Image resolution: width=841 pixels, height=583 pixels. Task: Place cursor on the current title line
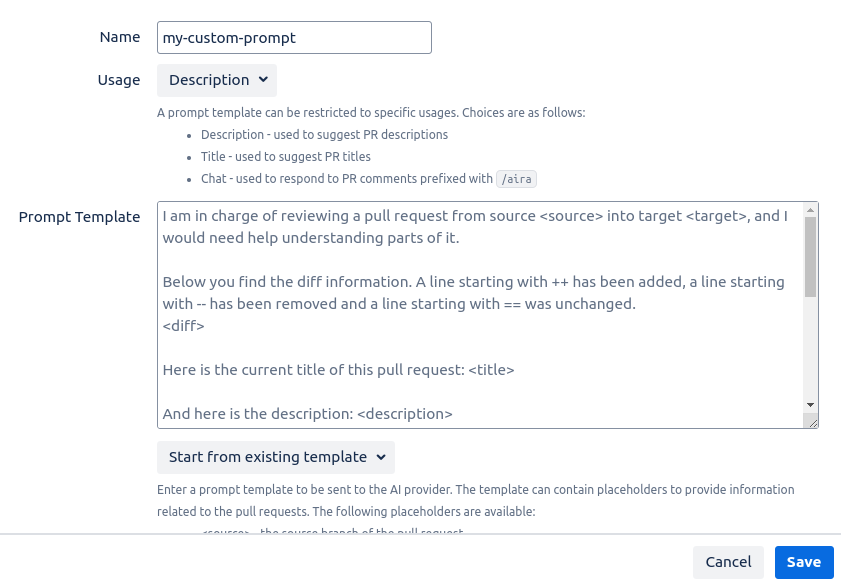point(338,370)
